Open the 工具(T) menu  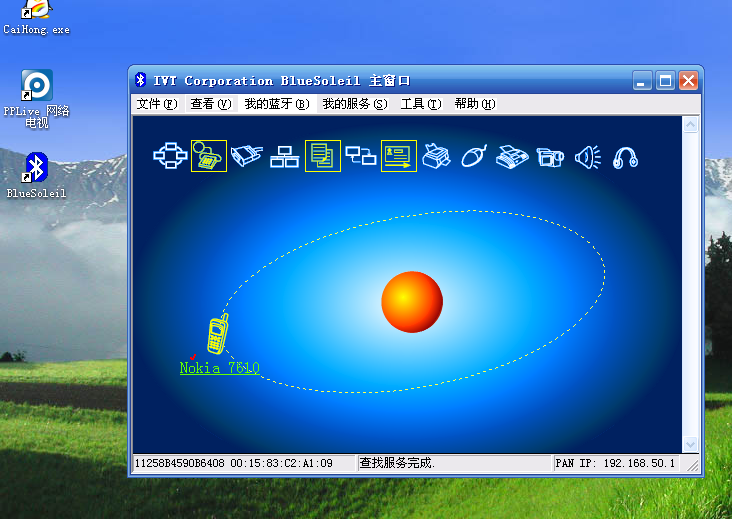421,104
